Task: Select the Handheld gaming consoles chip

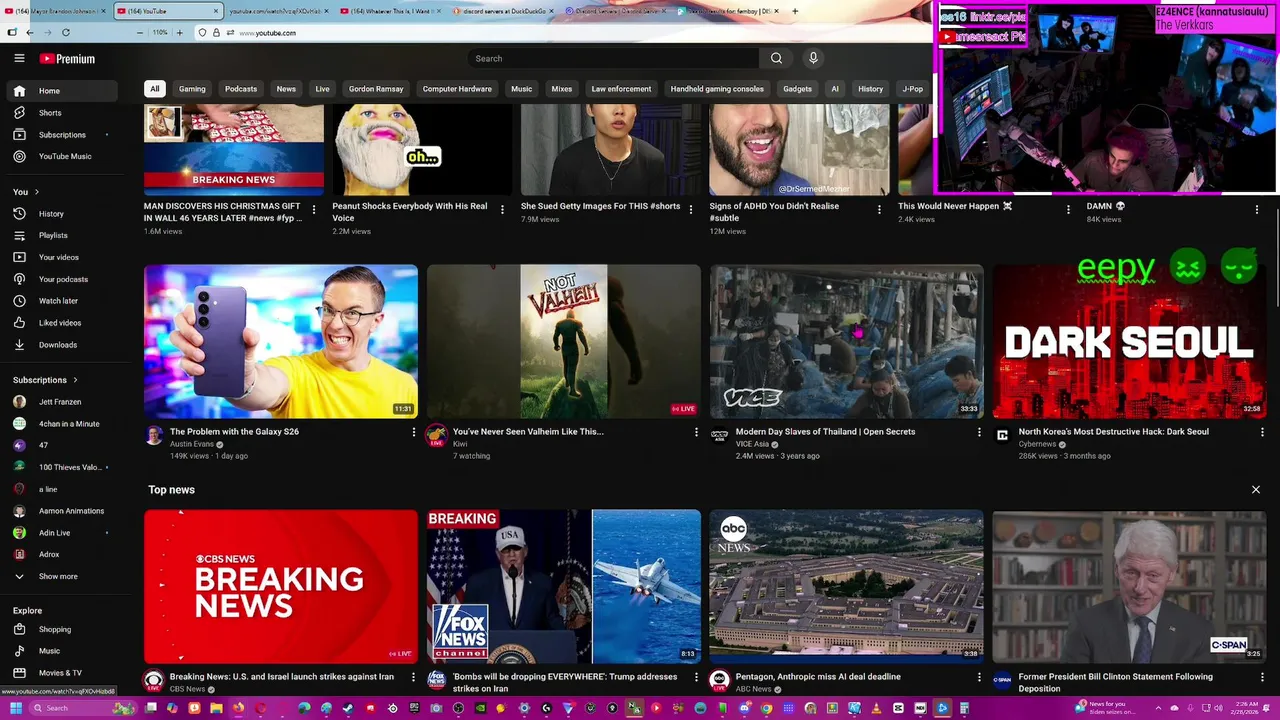Action: point(717,89)
